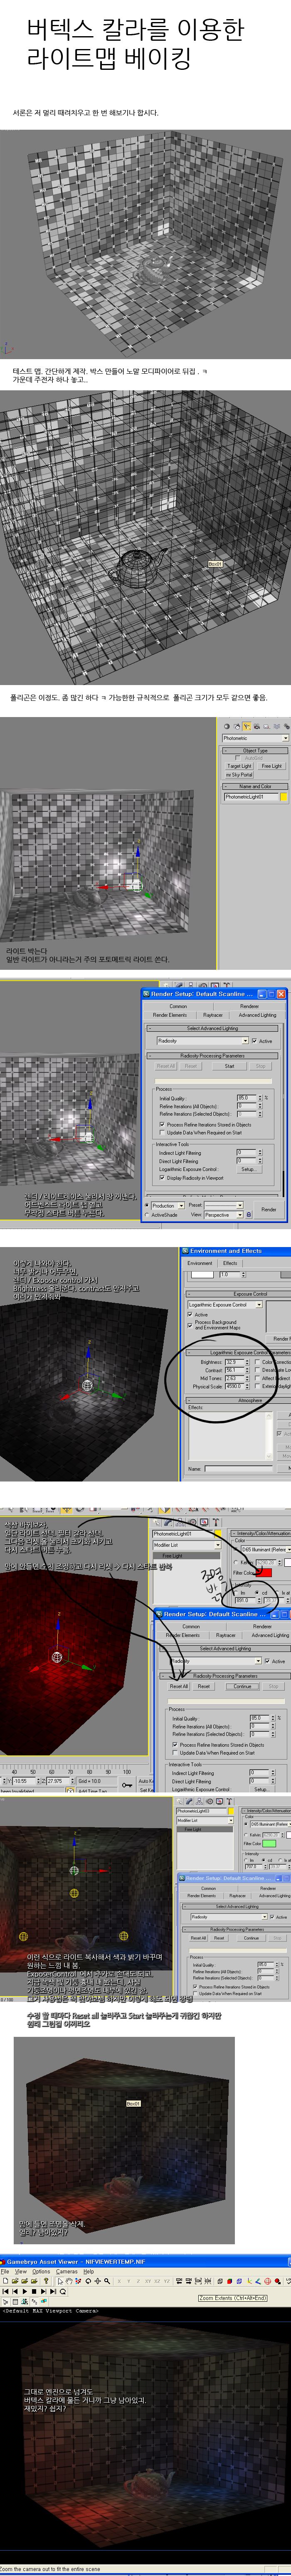Open Radiosity dropdown in Render Setup showing Start button
This screenshot has width=291, height=2576.
click(203, 1041)
